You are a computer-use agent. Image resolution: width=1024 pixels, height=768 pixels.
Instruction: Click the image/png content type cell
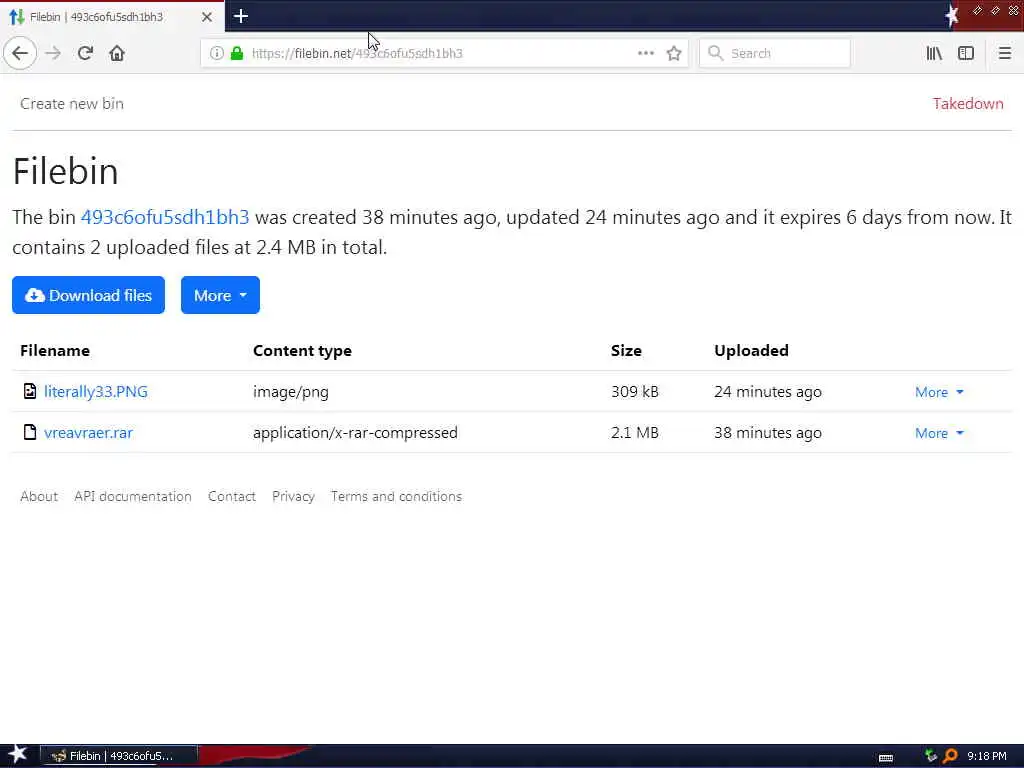pyautogui.click(x=291, y=392)
